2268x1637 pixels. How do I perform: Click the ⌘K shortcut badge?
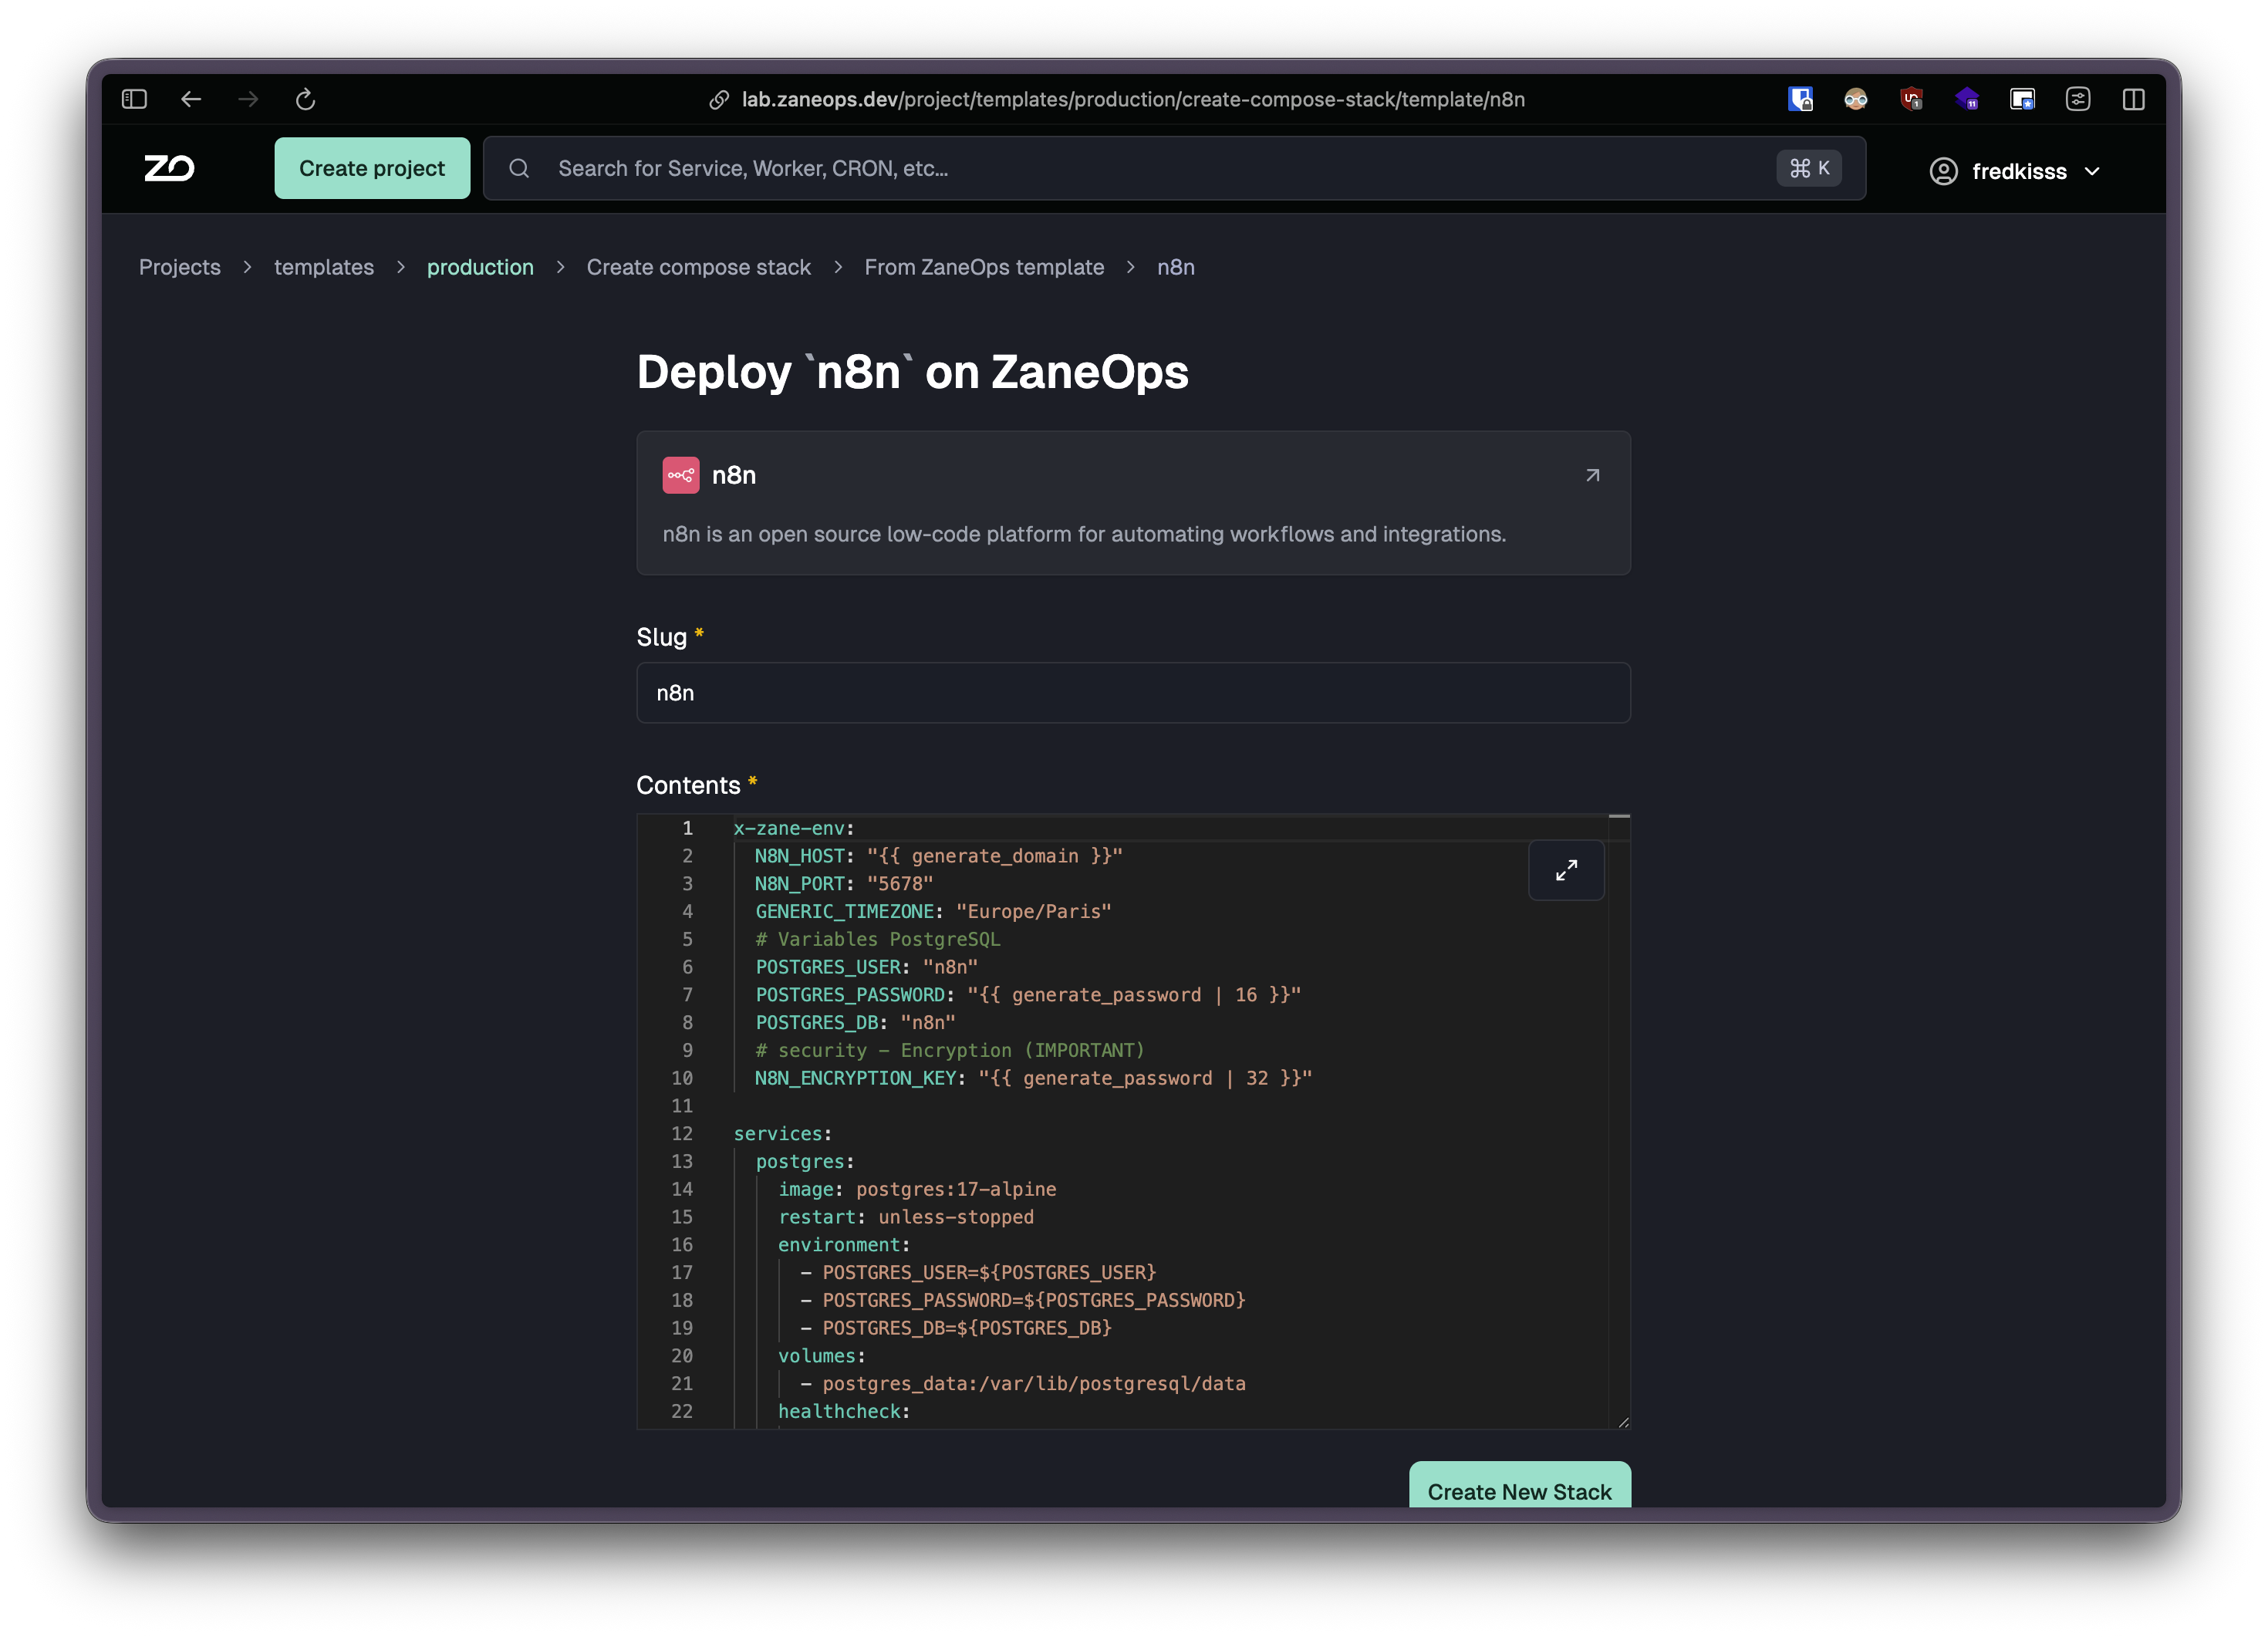(x=1809, y=168)
